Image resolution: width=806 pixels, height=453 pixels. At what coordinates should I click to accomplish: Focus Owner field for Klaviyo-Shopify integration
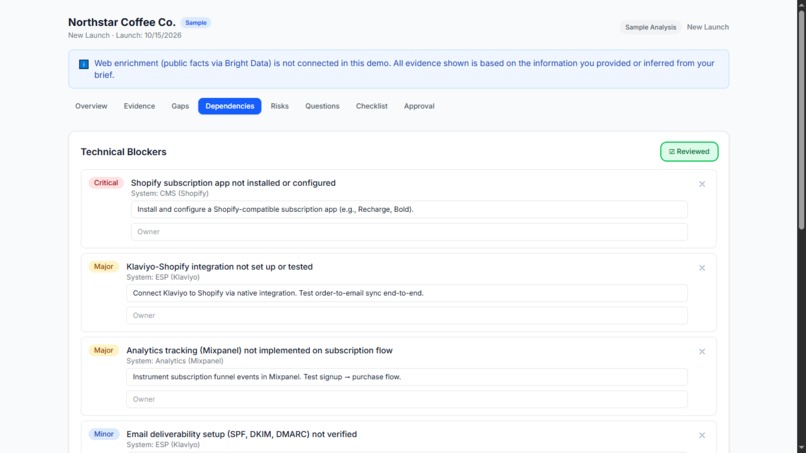click(x=407, y=316)
